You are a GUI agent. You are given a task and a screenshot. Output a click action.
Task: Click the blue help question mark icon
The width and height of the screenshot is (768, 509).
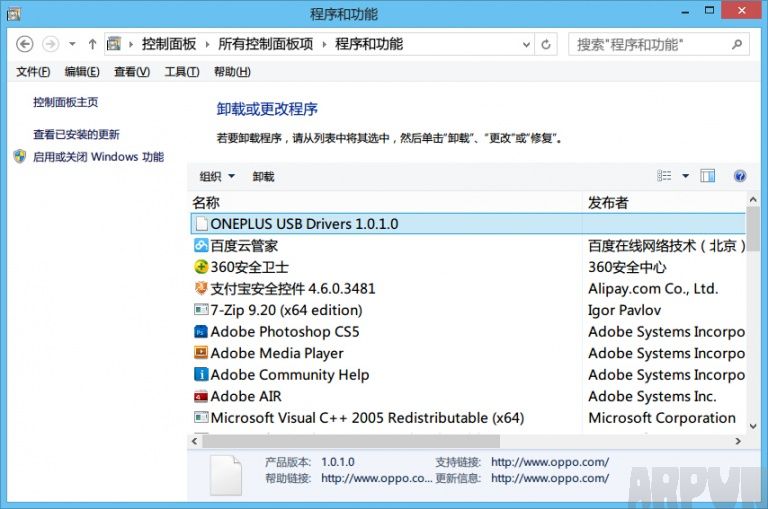740,176
